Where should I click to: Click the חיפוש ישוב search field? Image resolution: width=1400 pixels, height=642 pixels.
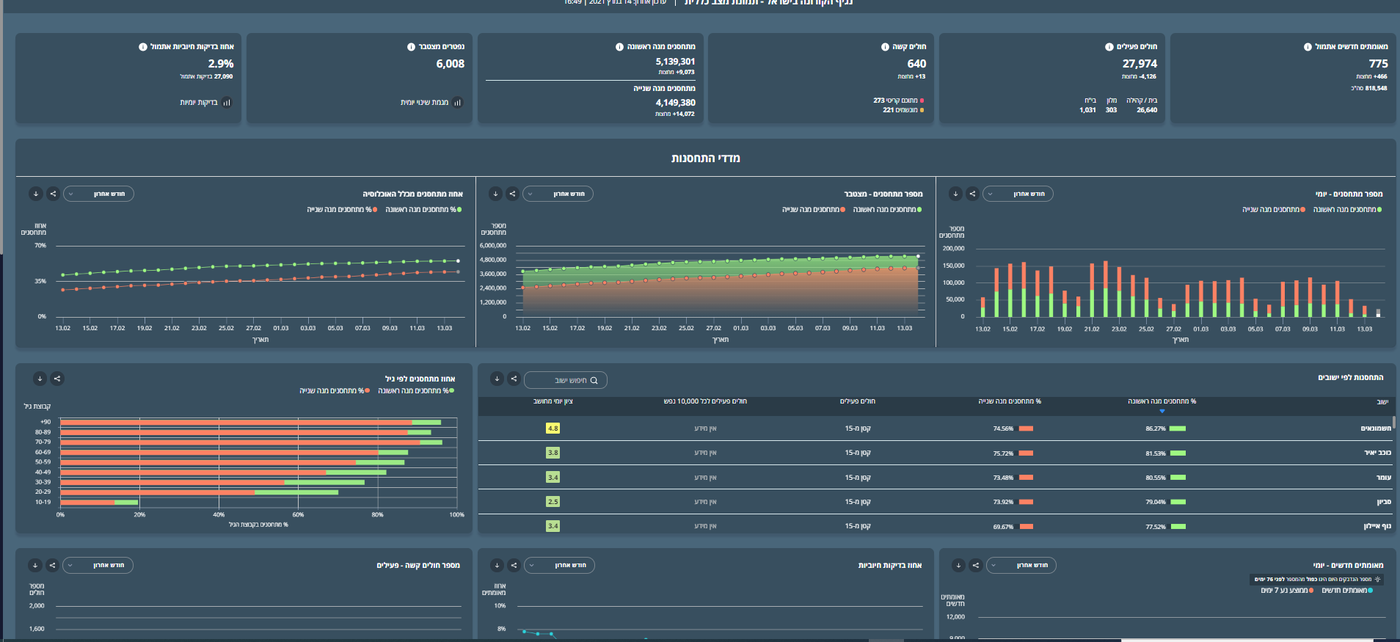coord(566,380)
